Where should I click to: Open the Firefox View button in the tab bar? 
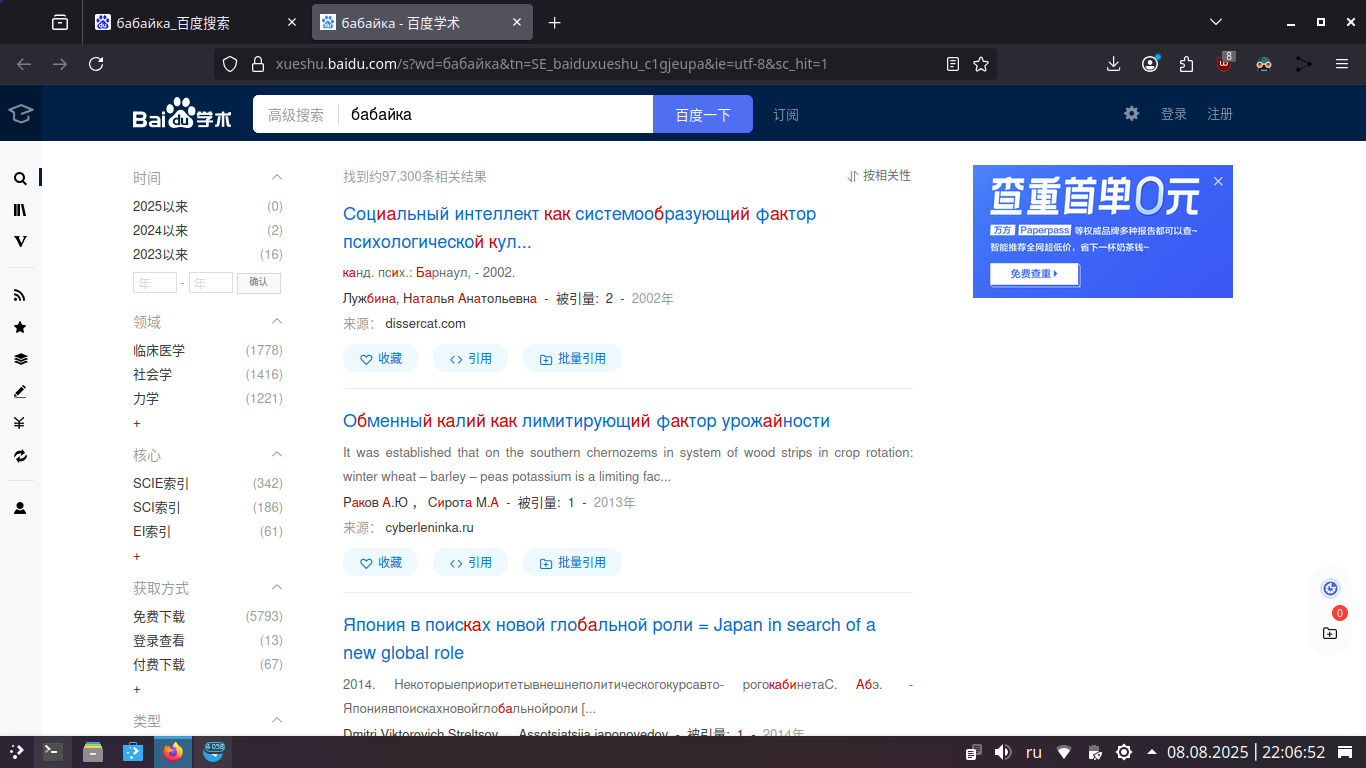tap(60, 22)
